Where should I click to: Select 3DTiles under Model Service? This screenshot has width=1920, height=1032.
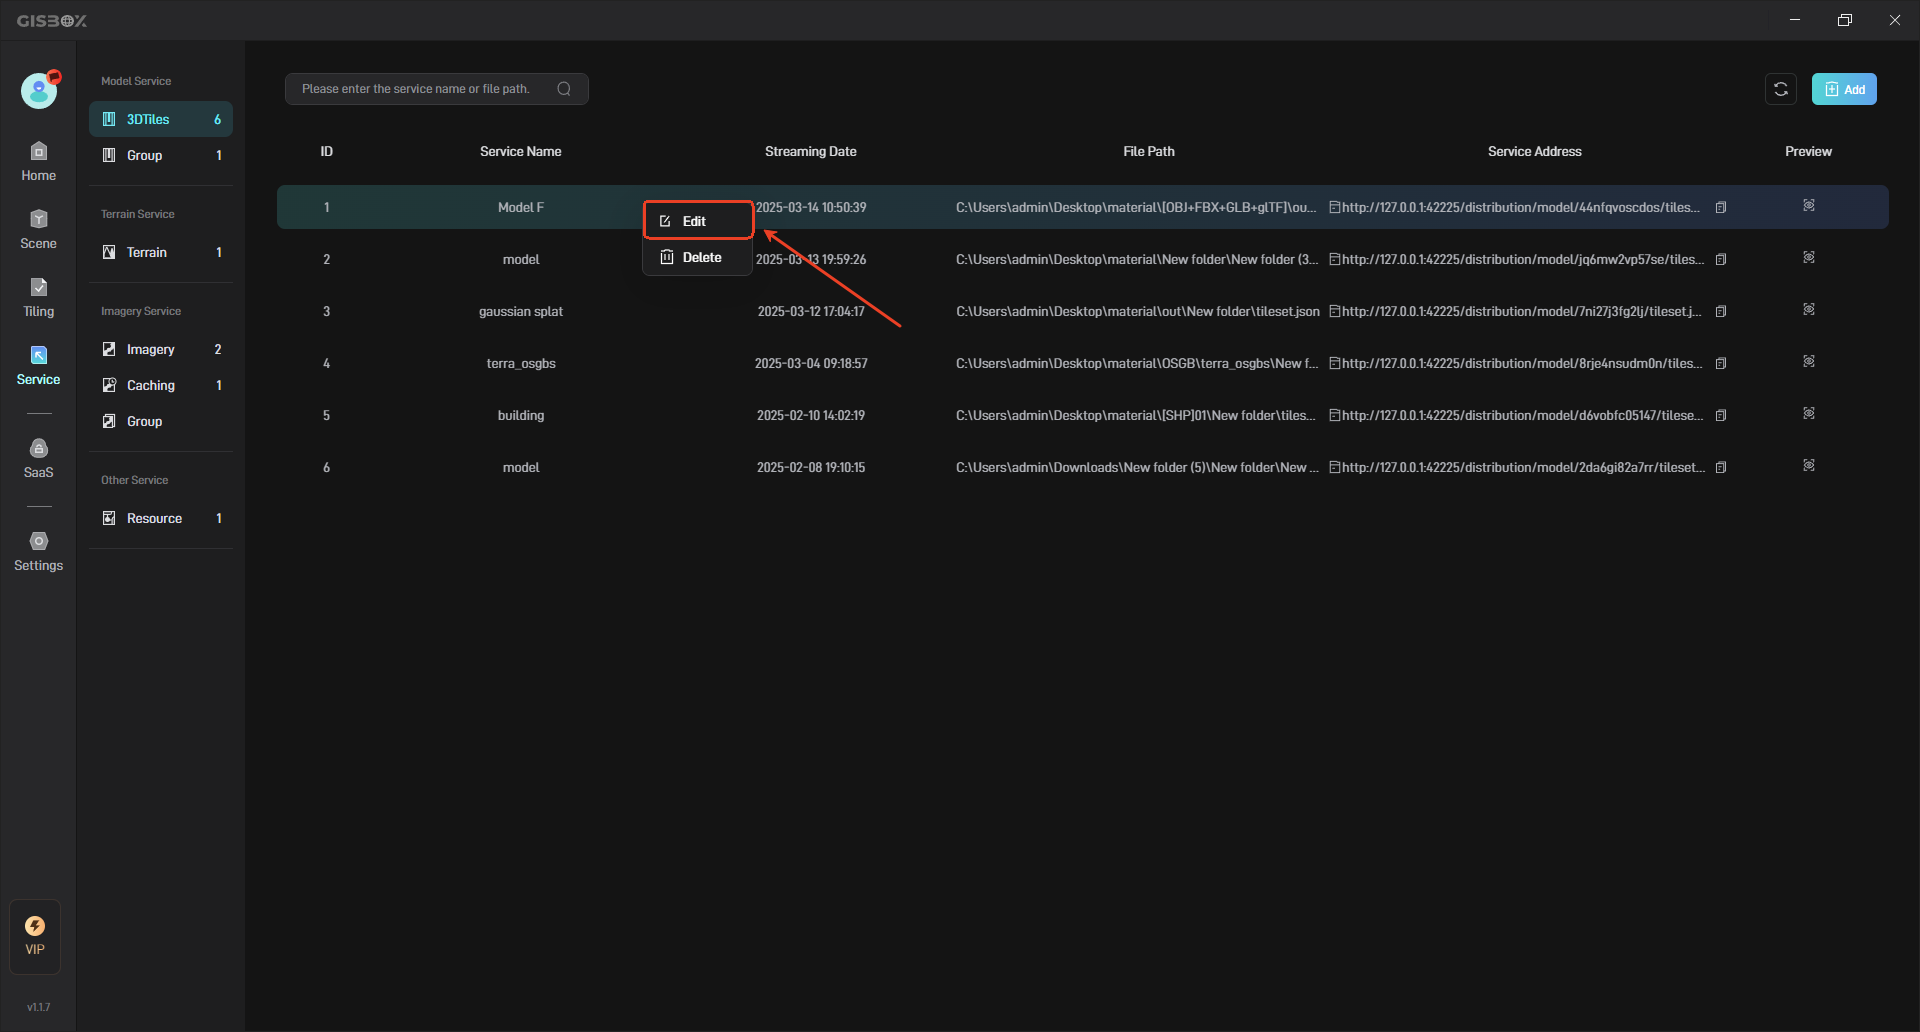click(x=161, y=119)
